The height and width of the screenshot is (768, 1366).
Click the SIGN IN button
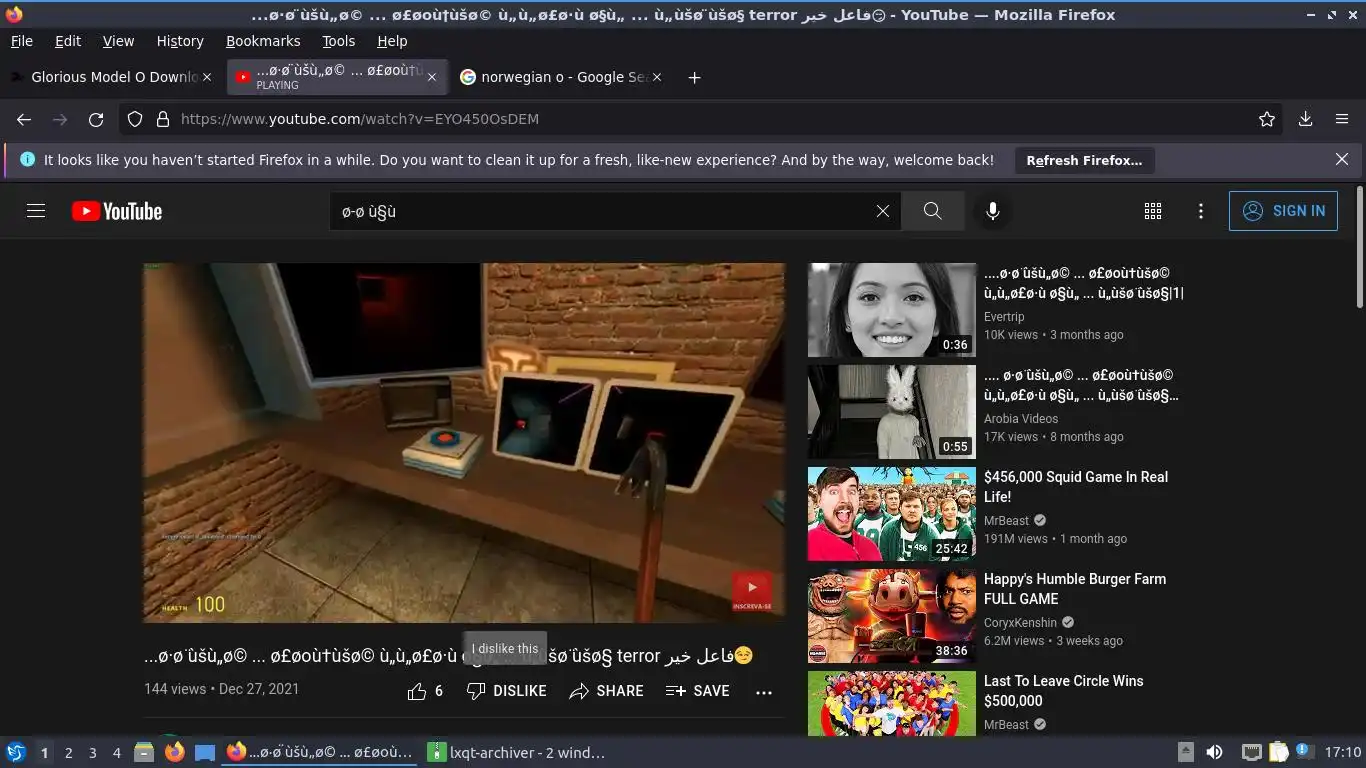coord(1283,211)
